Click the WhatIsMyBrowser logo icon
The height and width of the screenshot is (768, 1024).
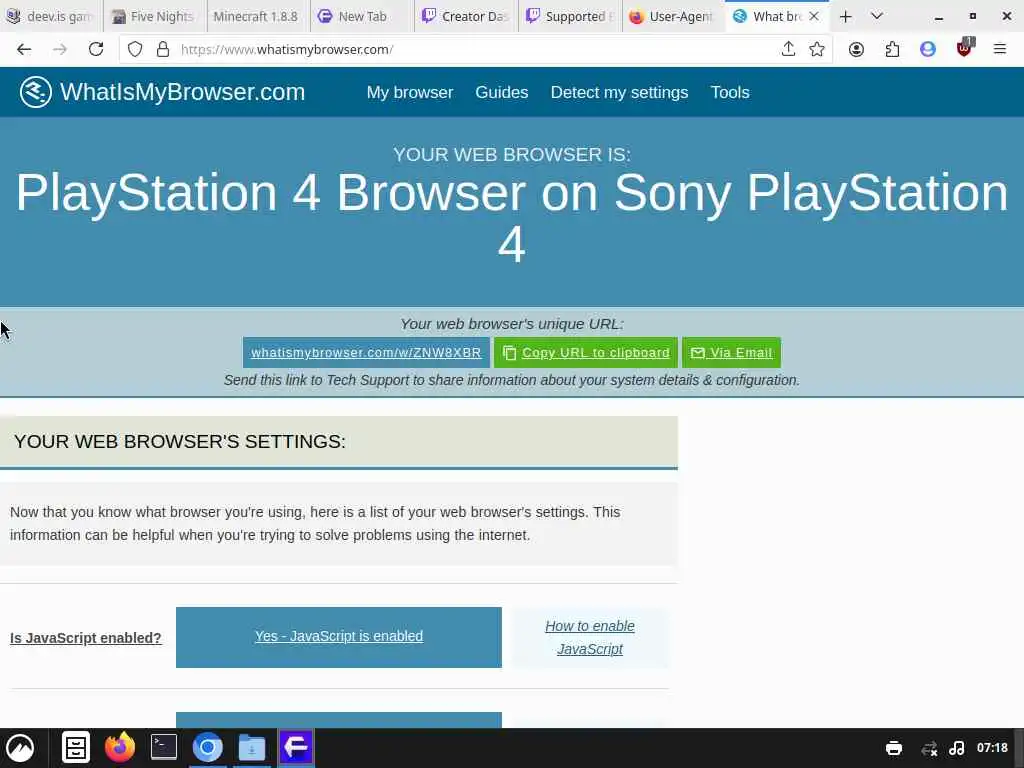click(35, 92)
